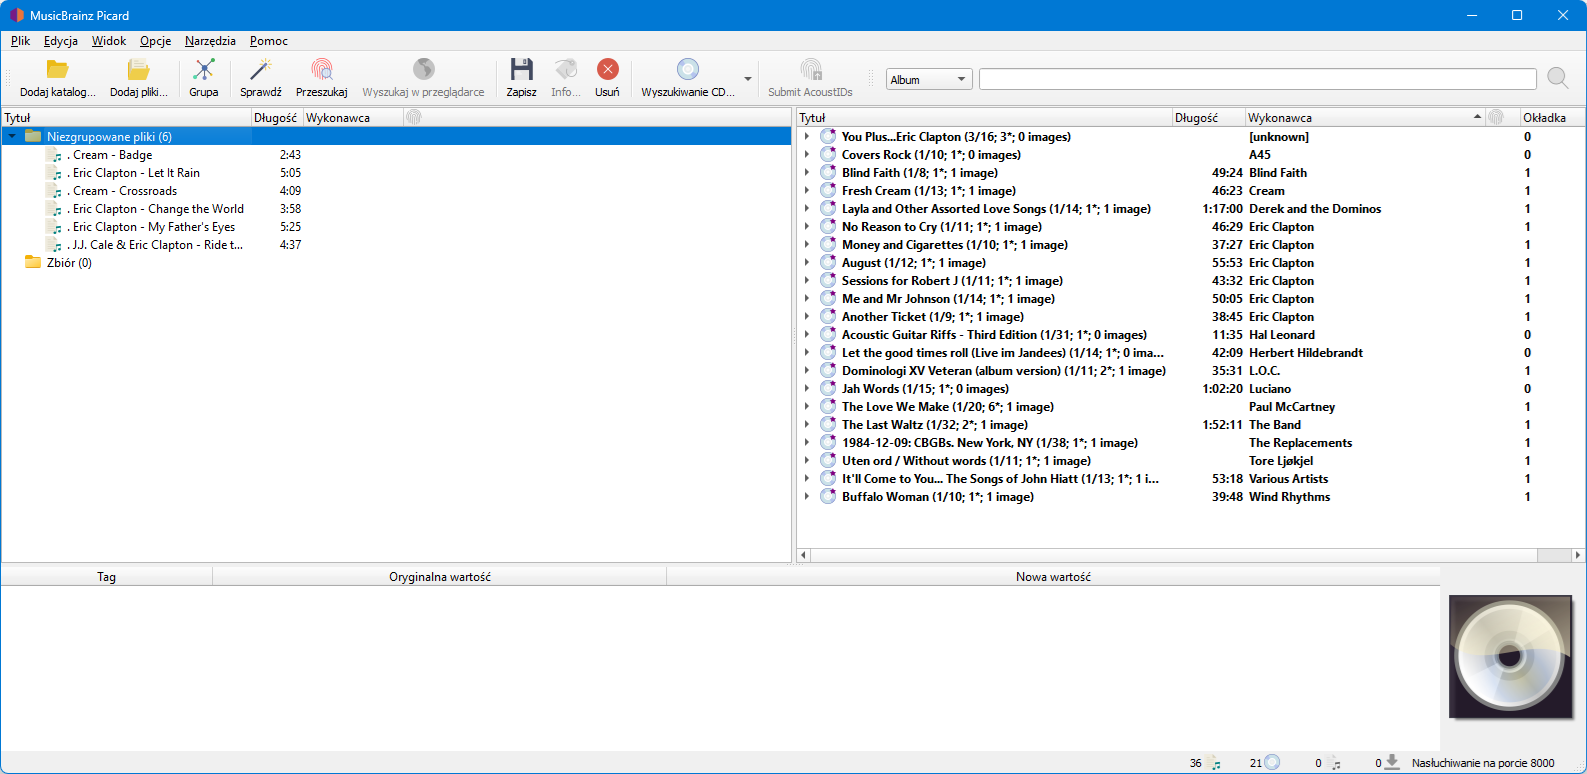1587x774 pixels.
Task: Click the Dodaj pliki toolbar icon
Action: tap(138, 69)
